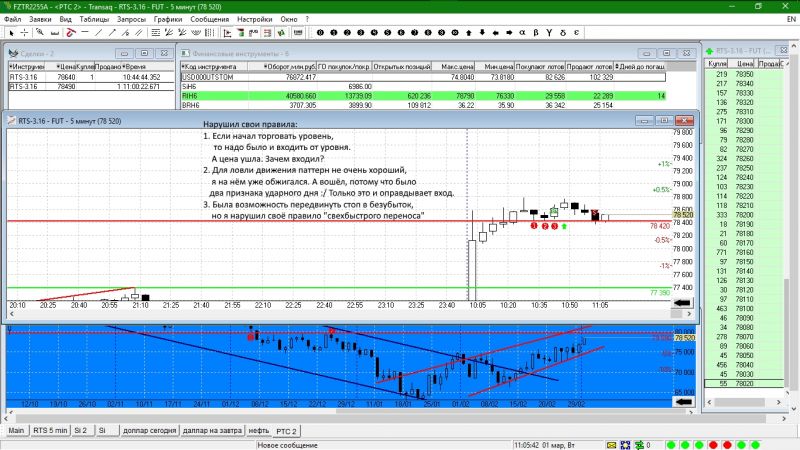
Task: Insert marker number 0 circle
Action: pos(320,33)
